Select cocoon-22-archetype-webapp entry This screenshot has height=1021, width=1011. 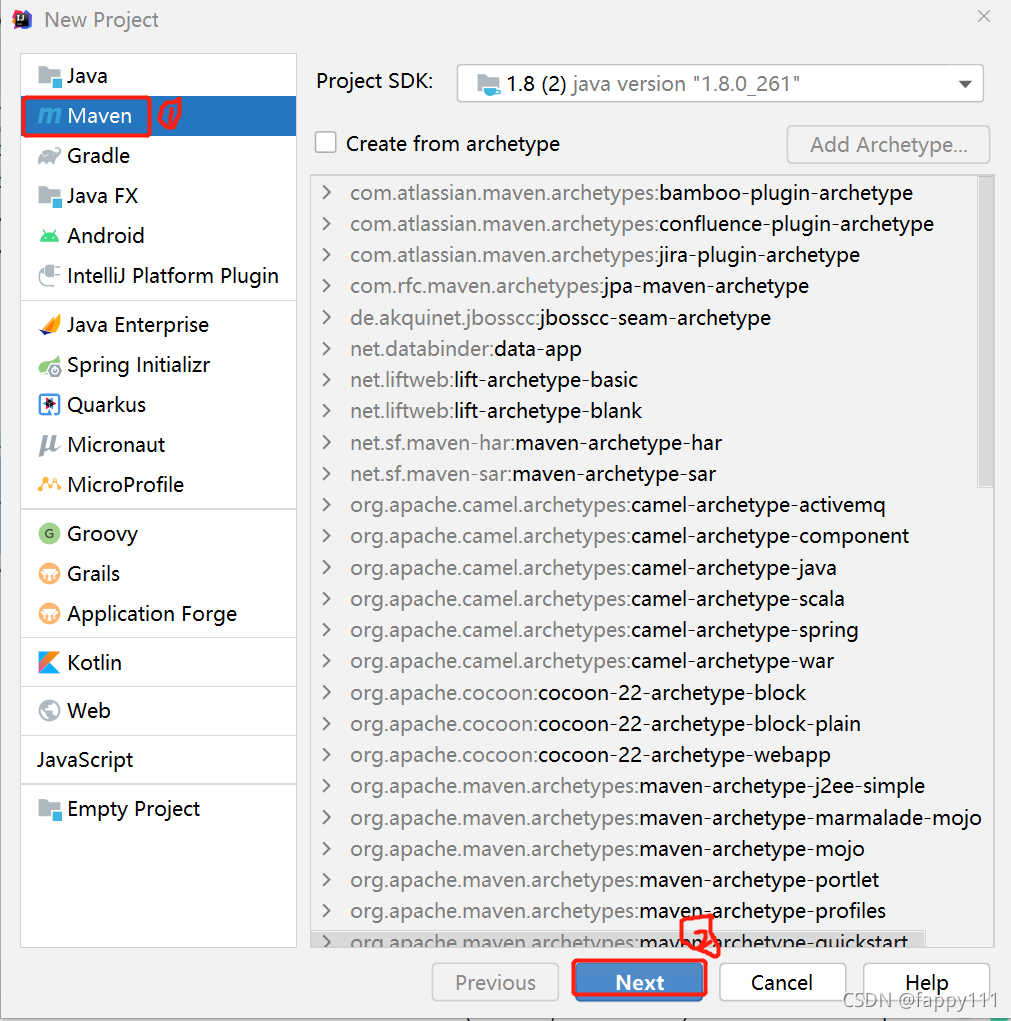click(590, 755)
